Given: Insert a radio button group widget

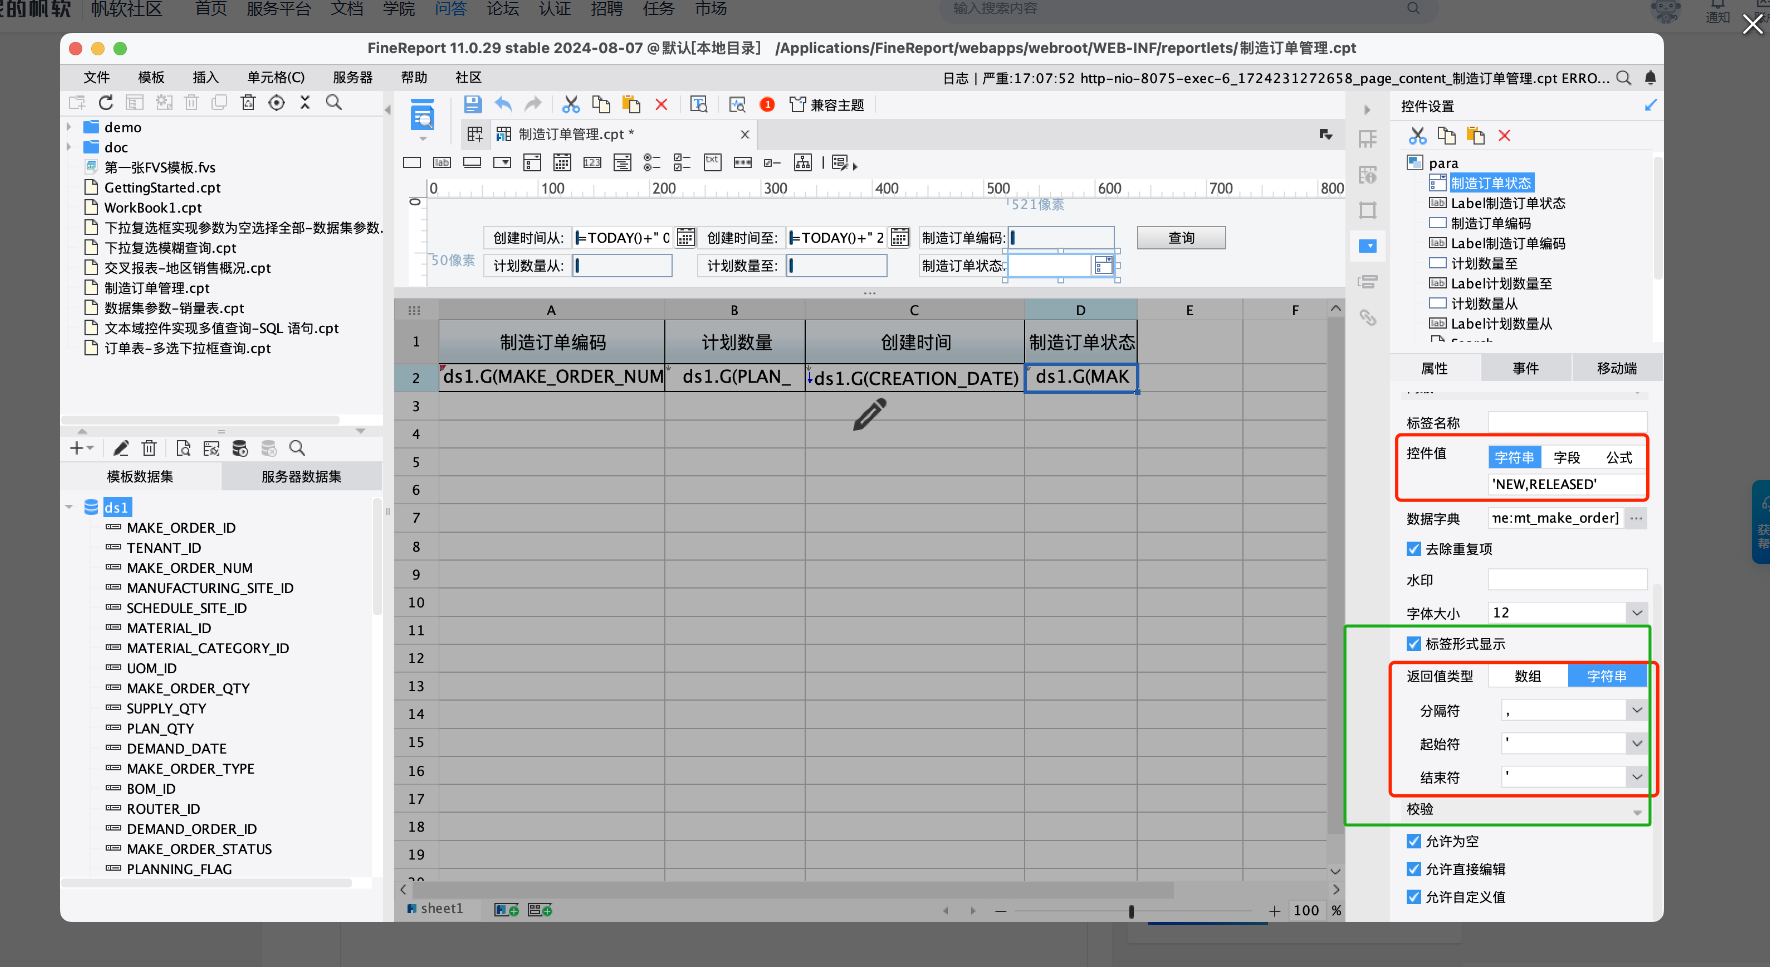Looking at the screenshot, I should pyautogui.click(x=652, y=162).
